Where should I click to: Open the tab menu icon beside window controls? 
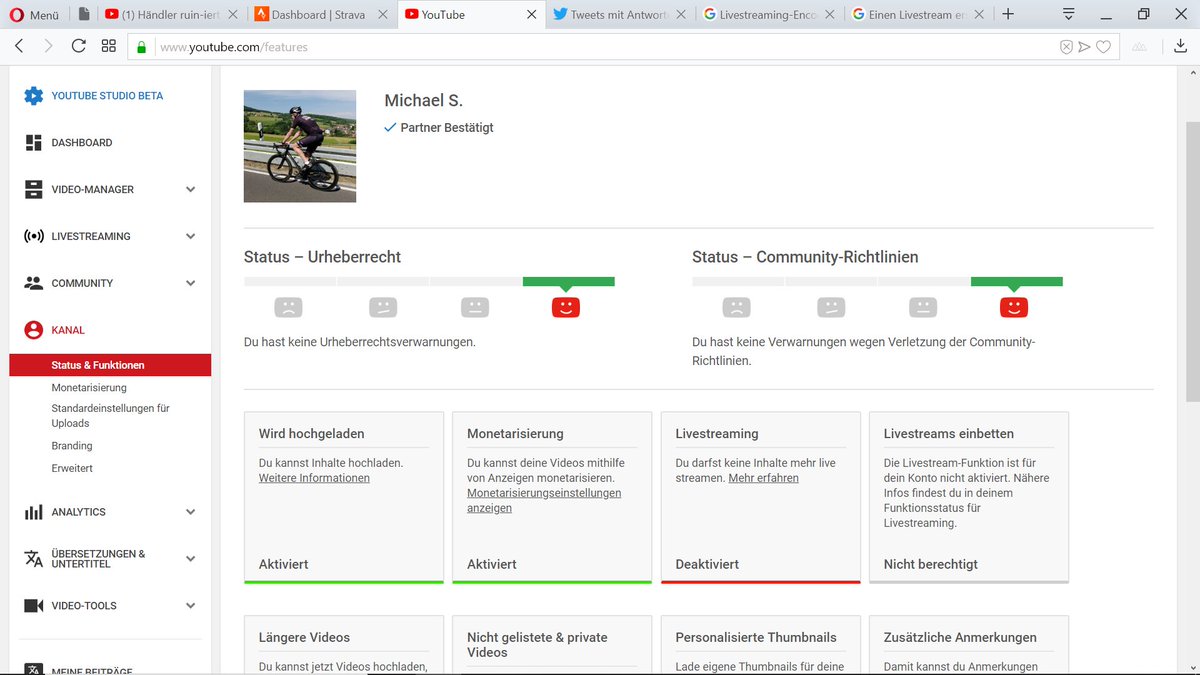pyautogui.click(x=1068, y=14)
